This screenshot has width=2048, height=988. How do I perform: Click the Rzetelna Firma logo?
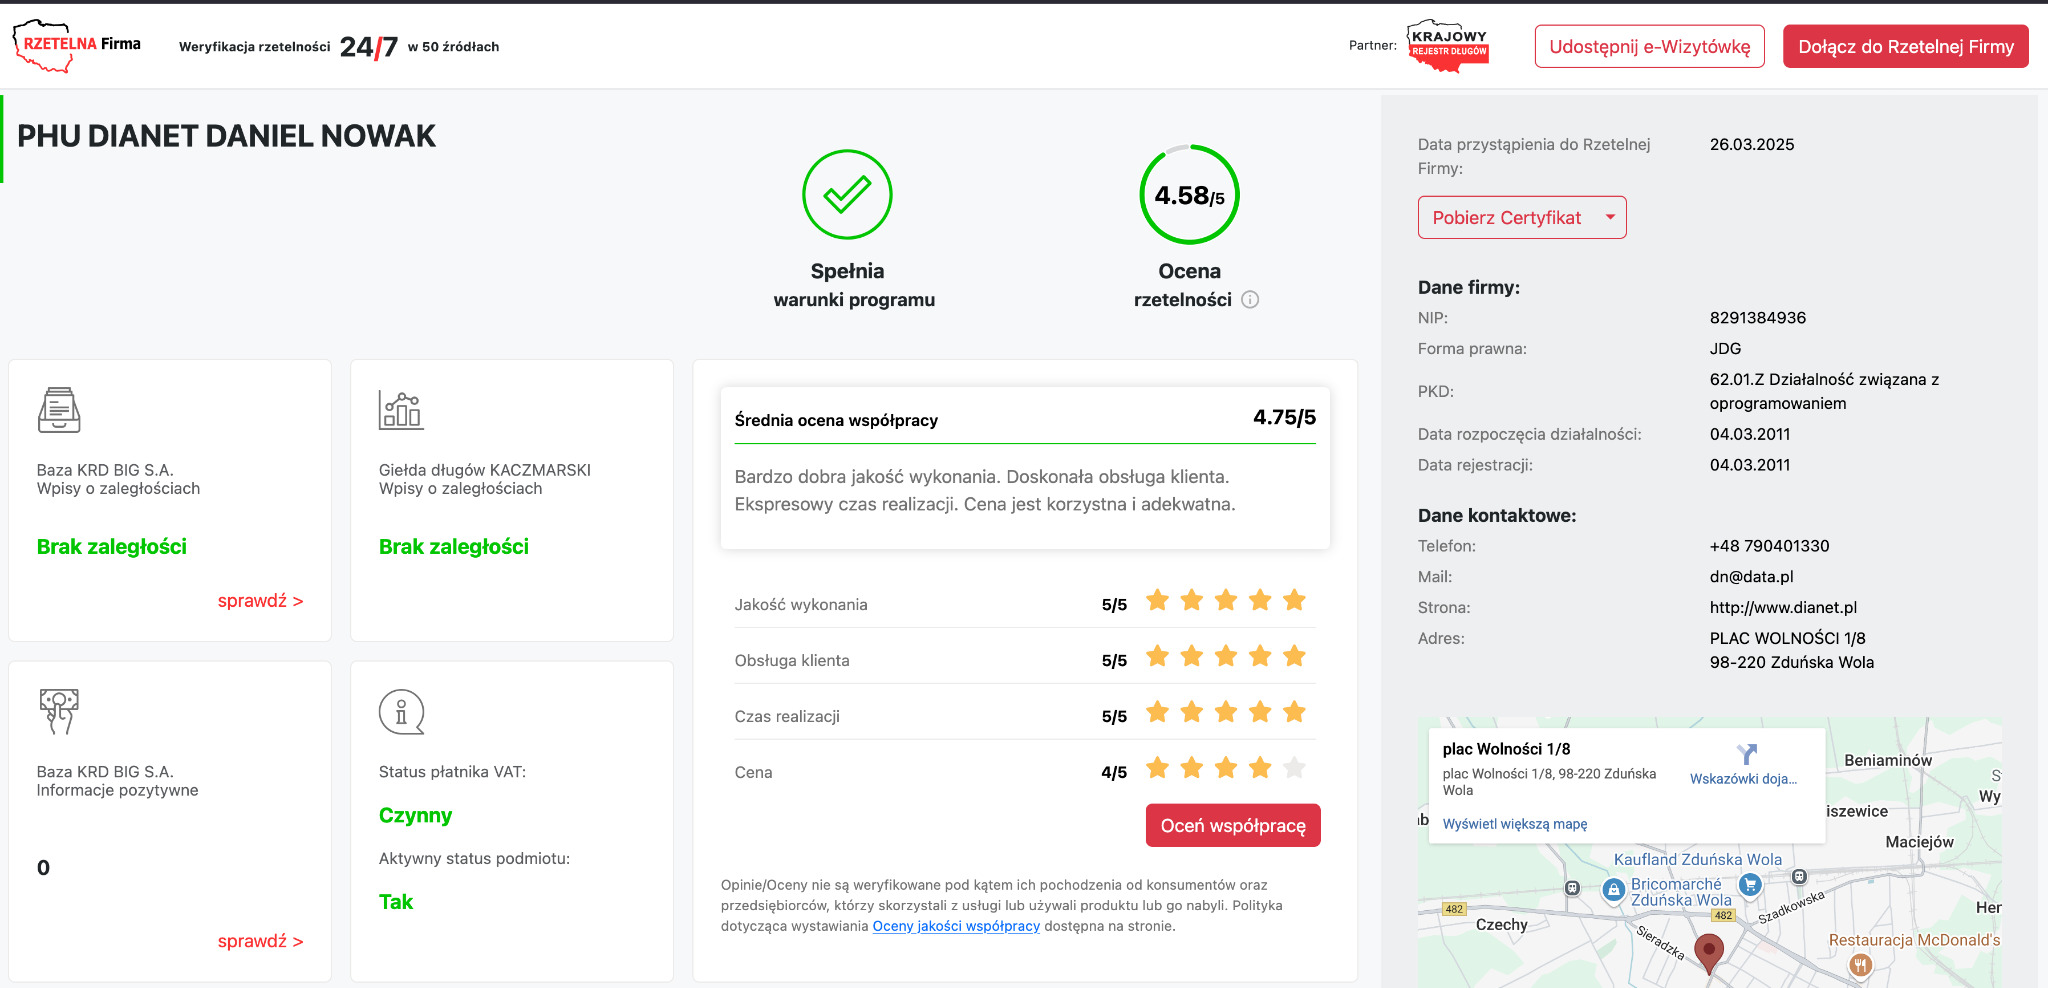(x=76, y=46)
